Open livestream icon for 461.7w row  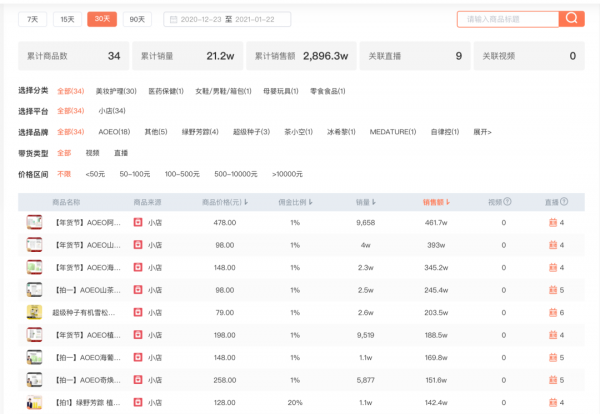coord(553,222)
